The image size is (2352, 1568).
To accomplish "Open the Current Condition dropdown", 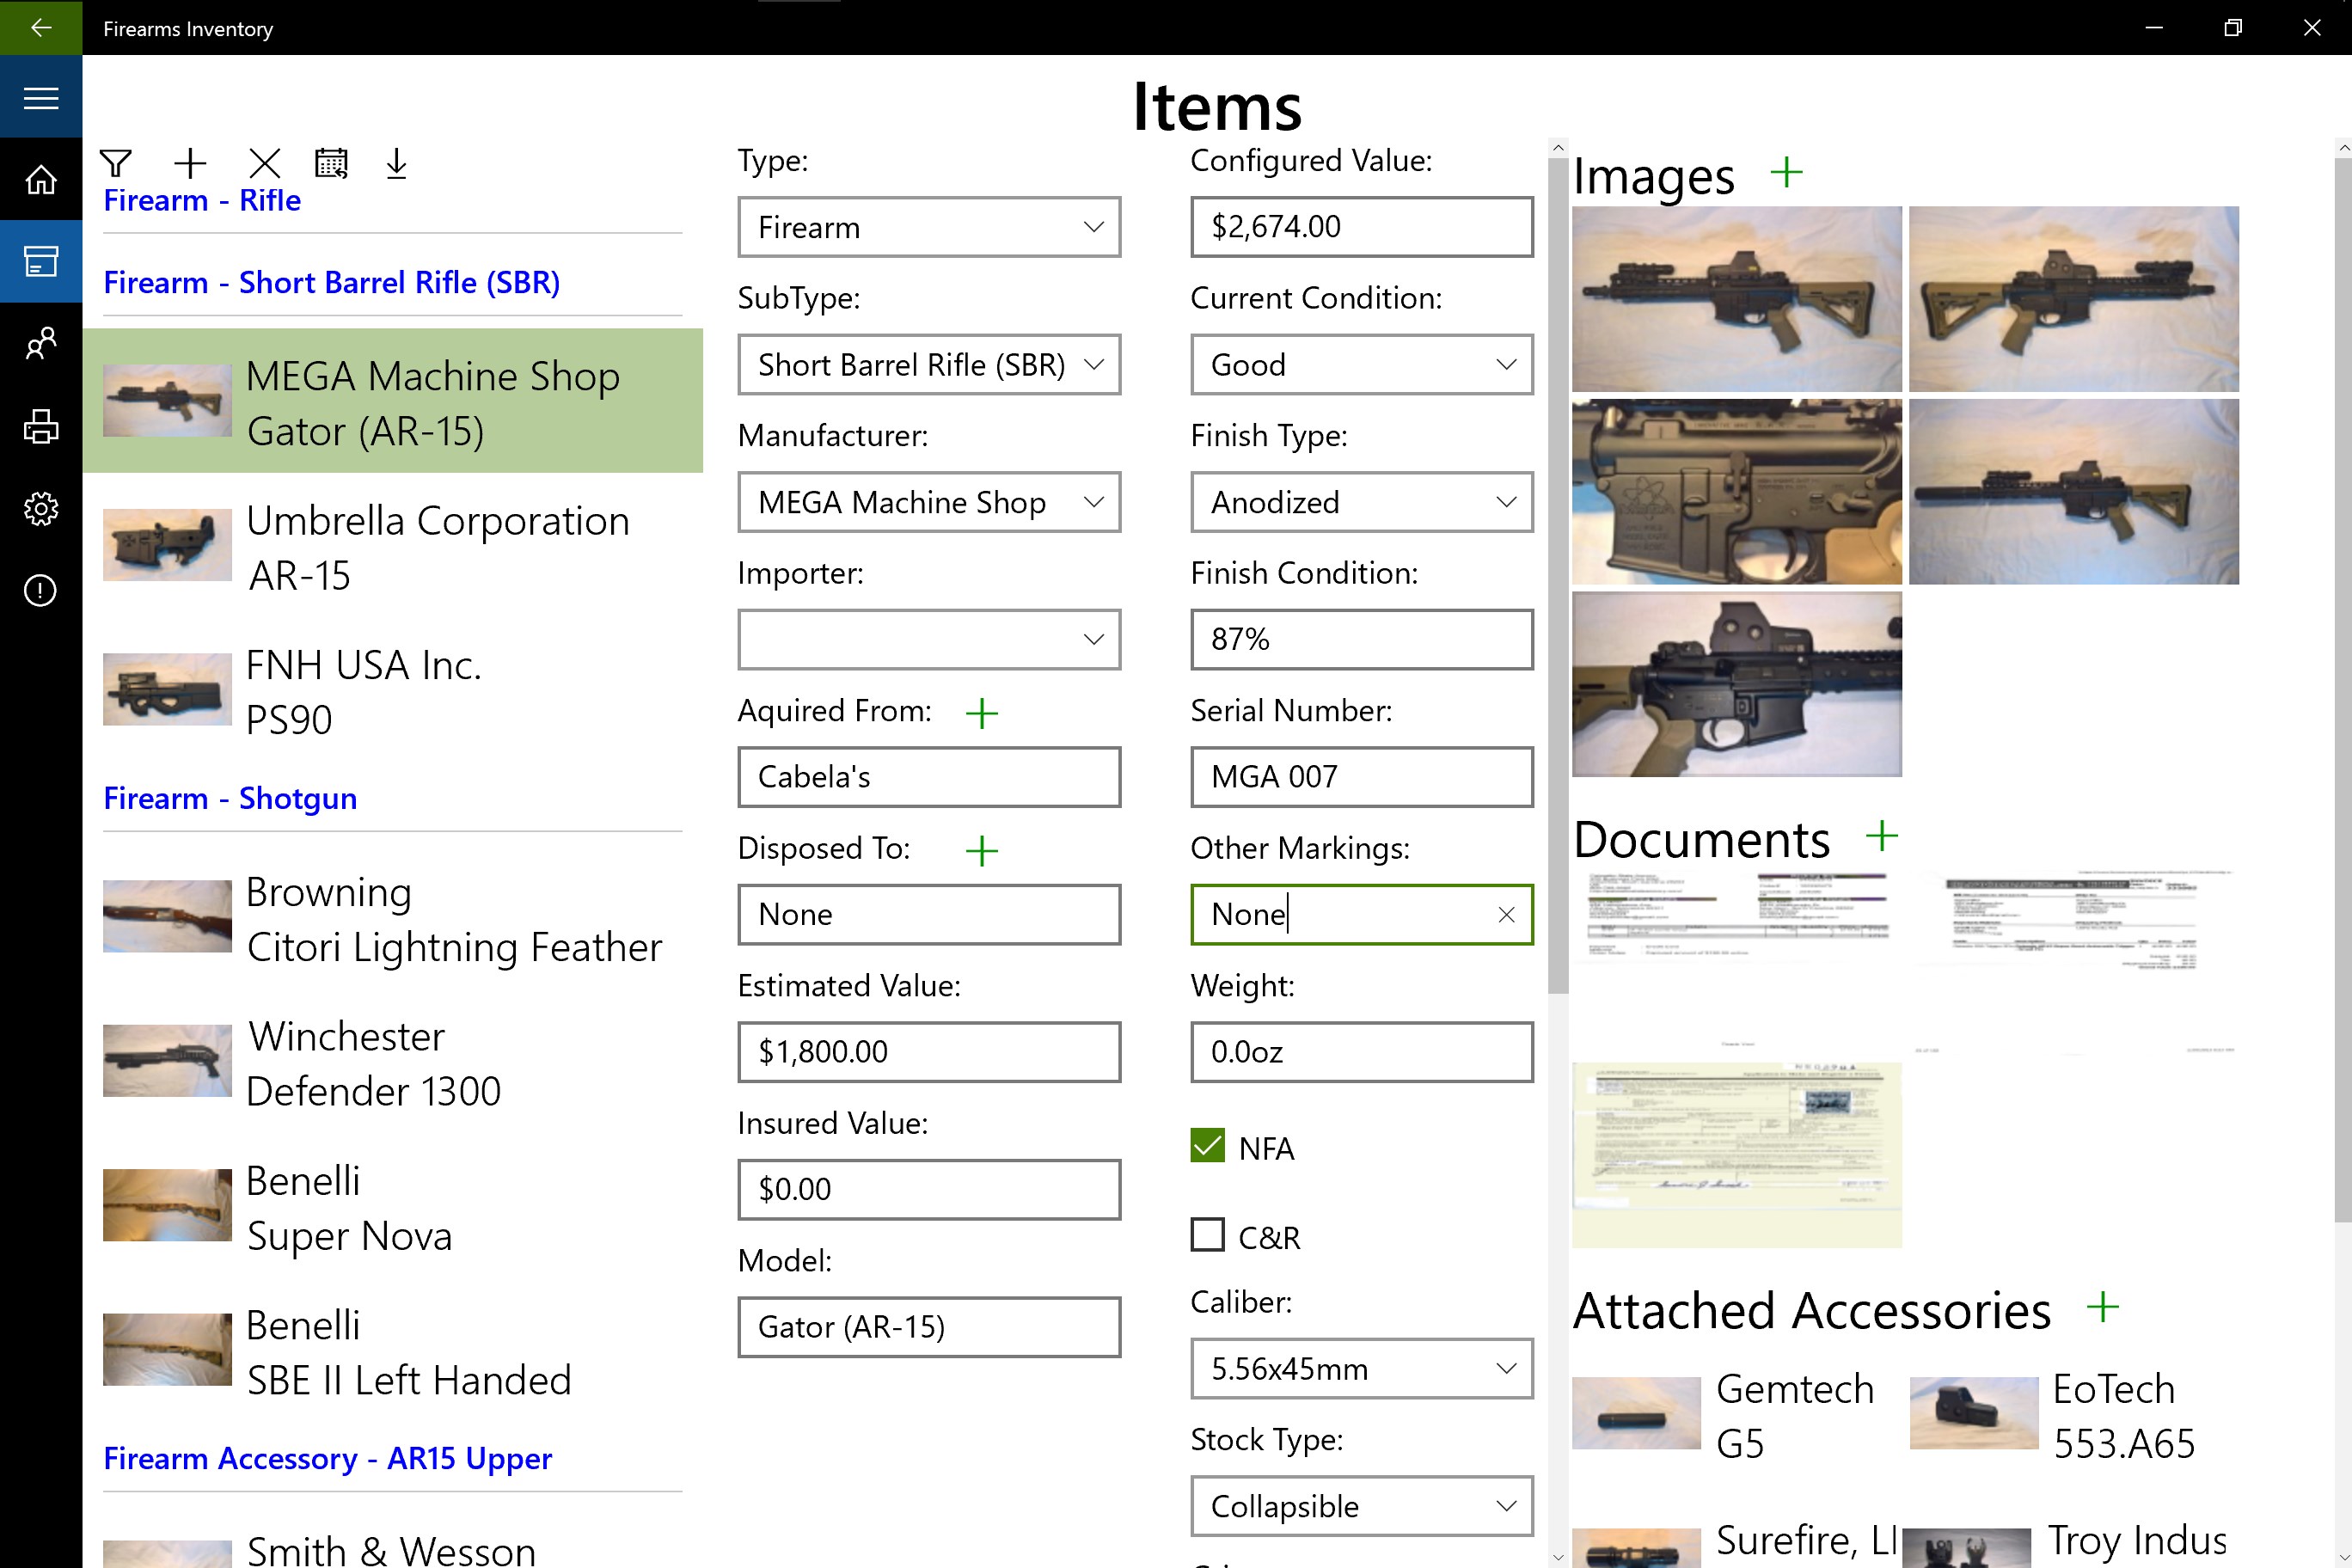I will [x=1361, y=365].
